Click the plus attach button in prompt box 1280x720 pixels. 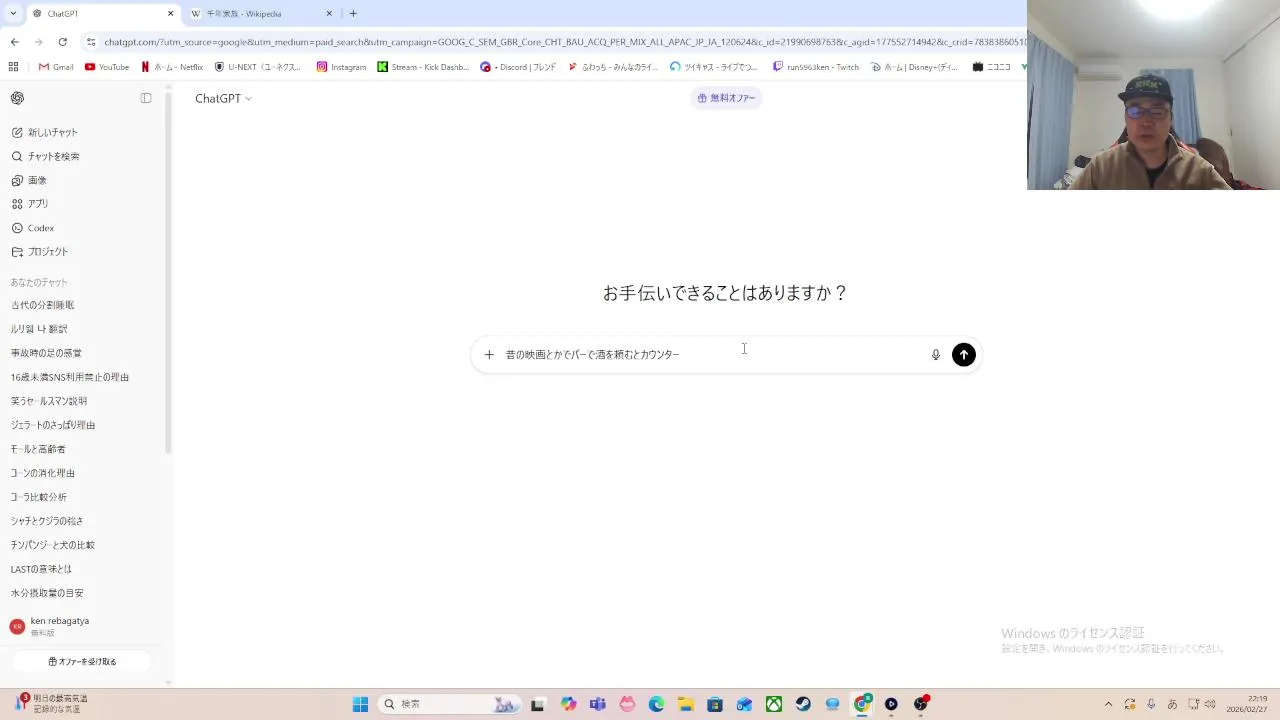[x=489, y=354]
